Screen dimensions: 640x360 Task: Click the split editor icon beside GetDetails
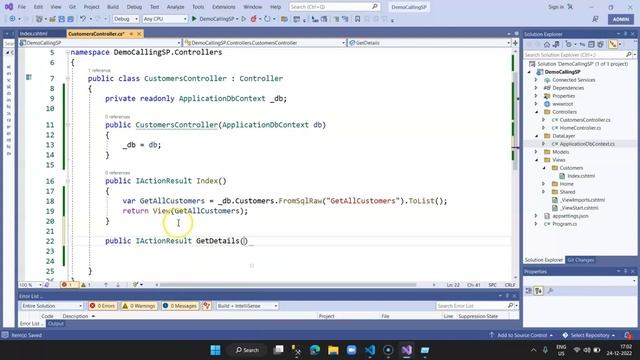(515, 42)
